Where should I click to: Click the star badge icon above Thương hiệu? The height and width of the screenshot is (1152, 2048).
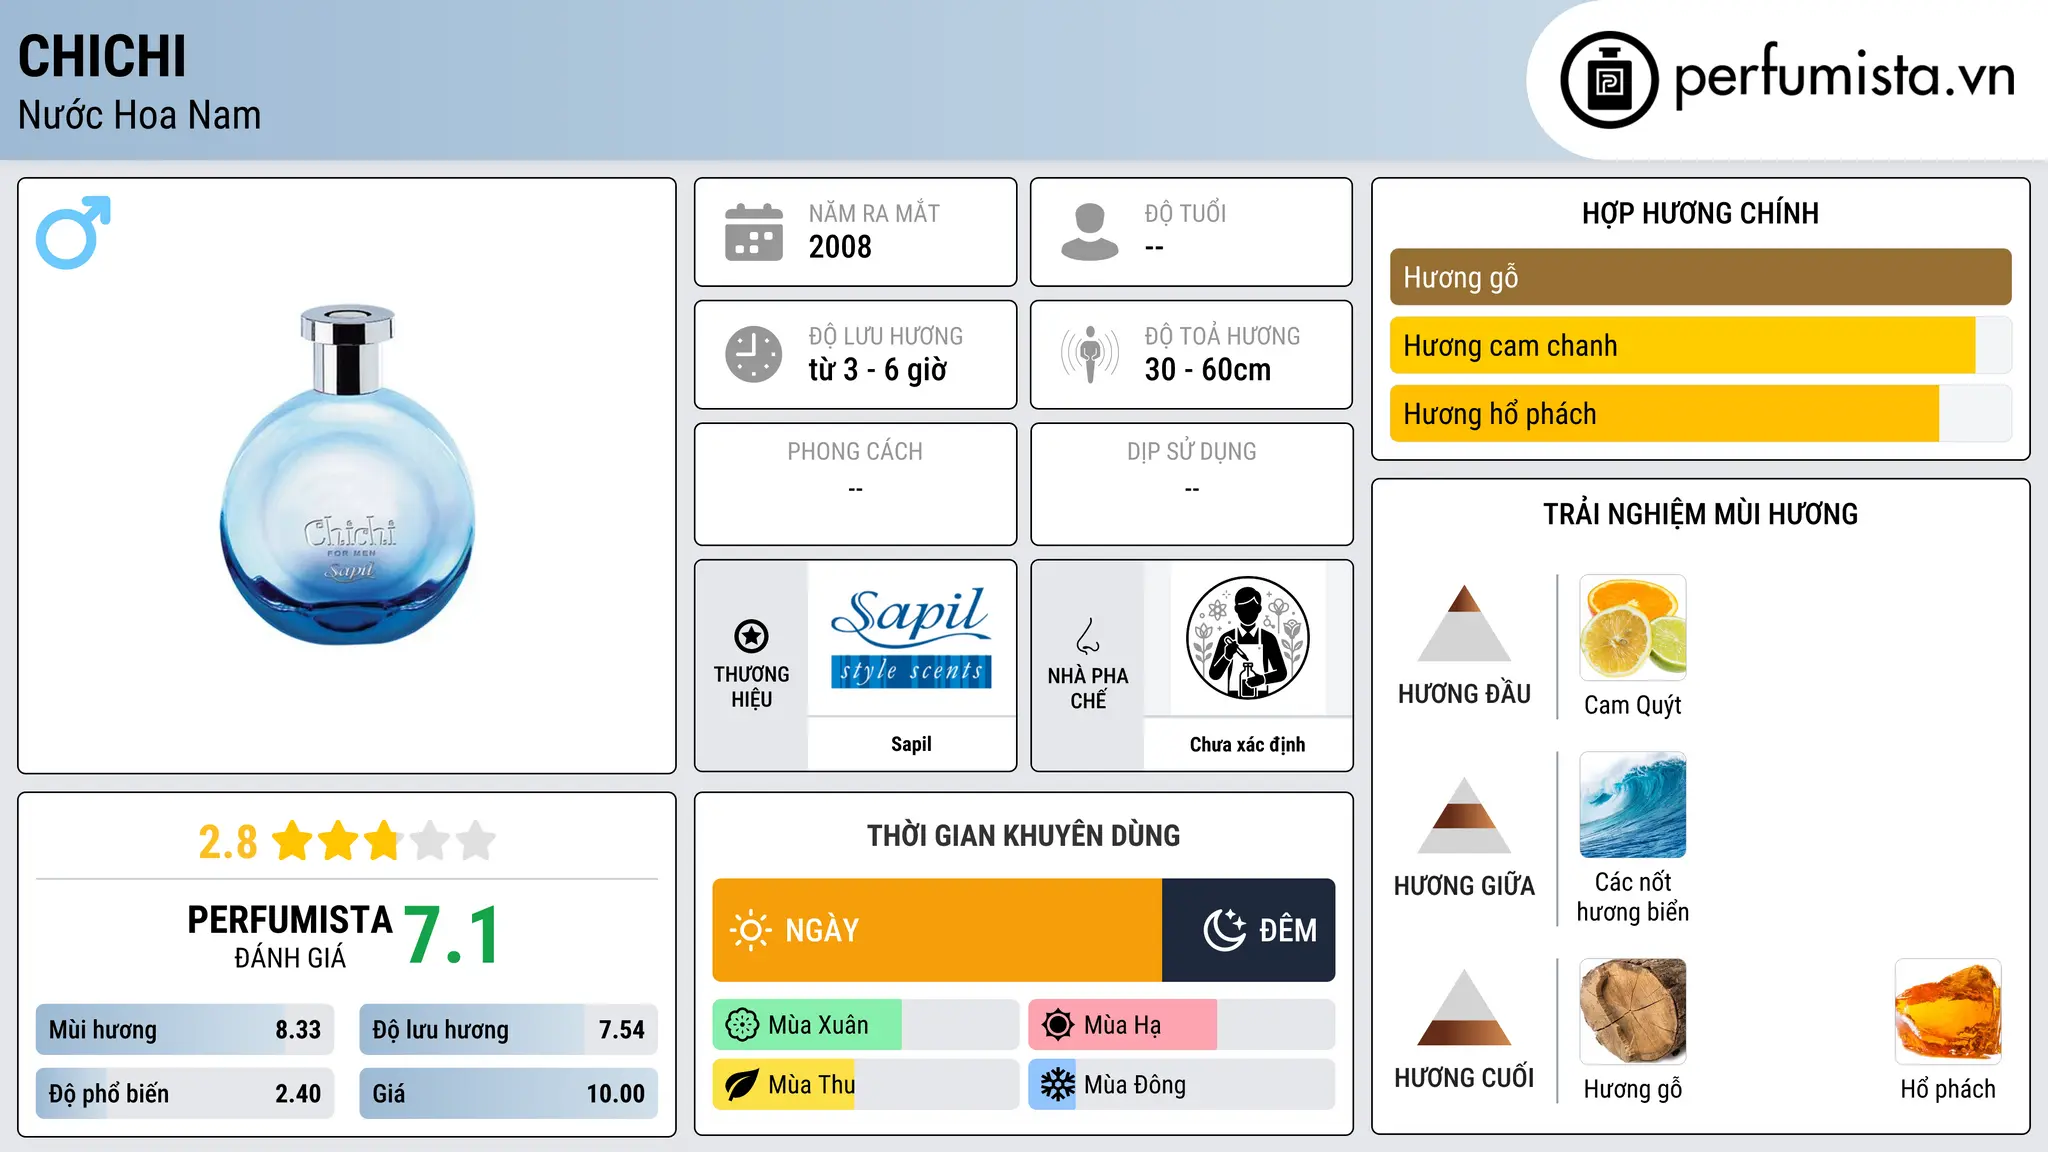click(x=751, y=636)
